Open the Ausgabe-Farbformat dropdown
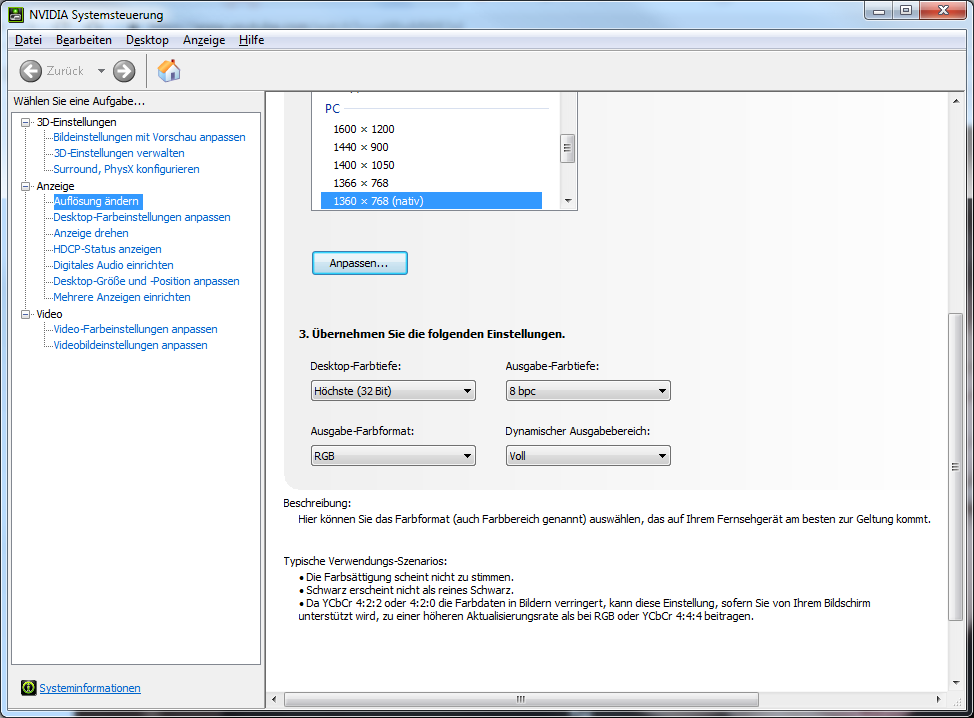This screenshot has height=718, width=974. point(393,456)
